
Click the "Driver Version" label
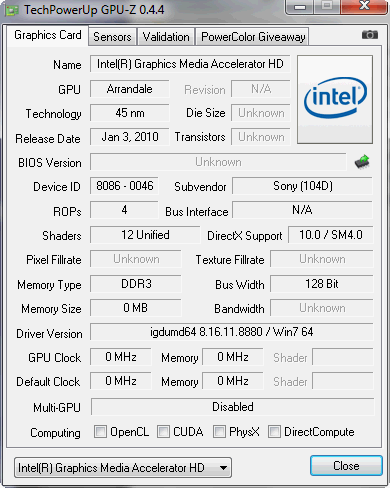click(x=49, y=334)
